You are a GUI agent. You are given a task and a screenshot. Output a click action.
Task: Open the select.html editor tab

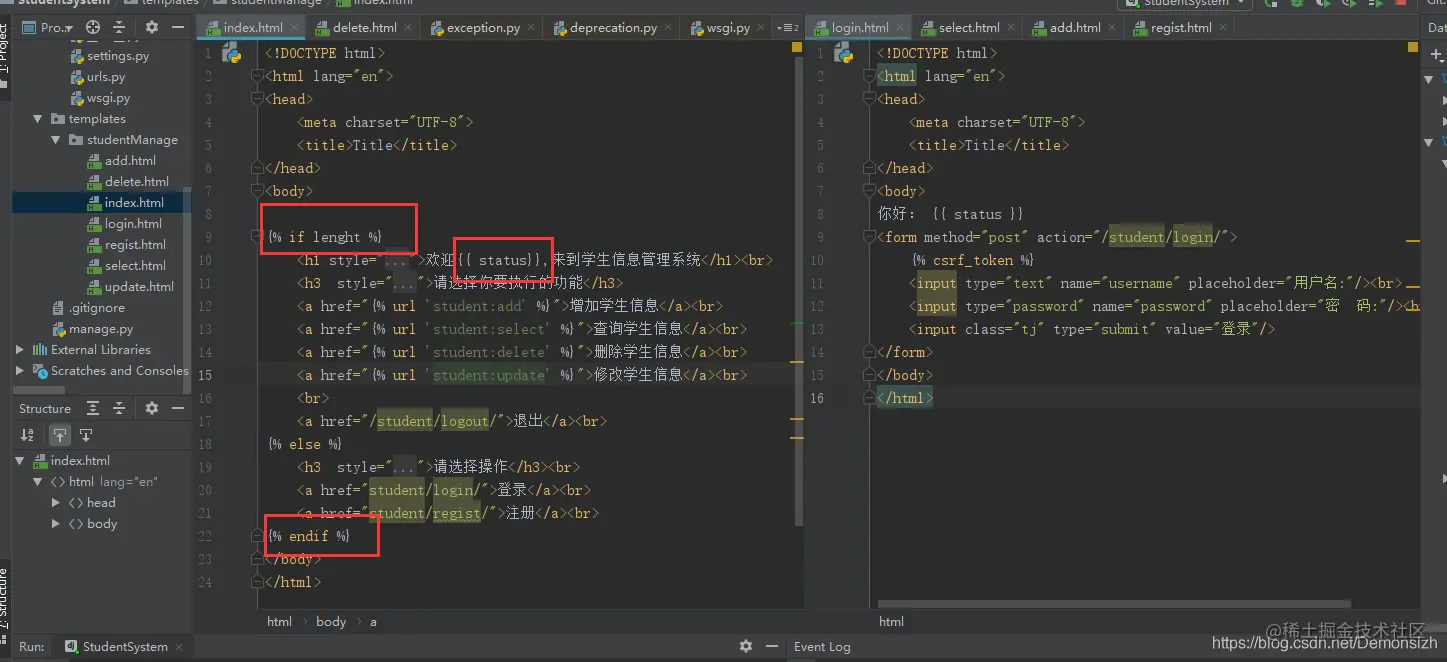968,28
